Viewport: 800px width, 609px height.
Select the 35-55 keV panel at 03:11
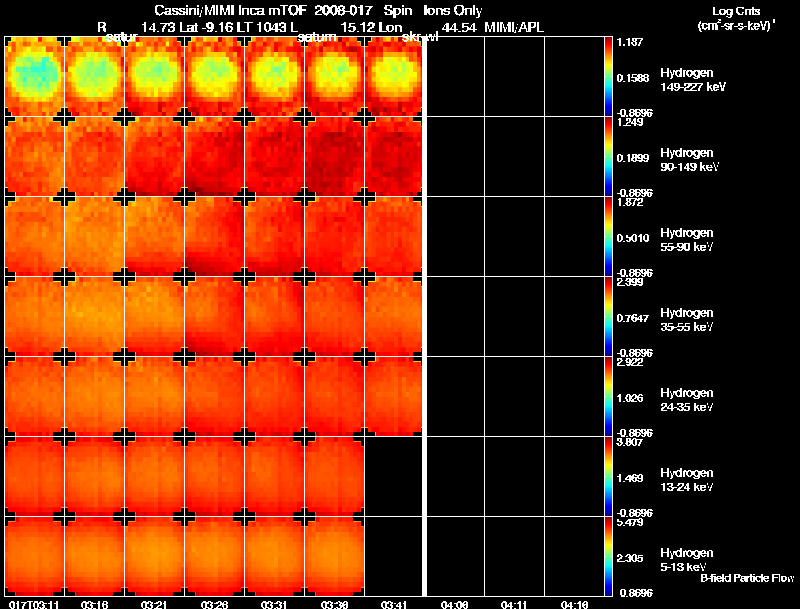click(x=35, y=317)
